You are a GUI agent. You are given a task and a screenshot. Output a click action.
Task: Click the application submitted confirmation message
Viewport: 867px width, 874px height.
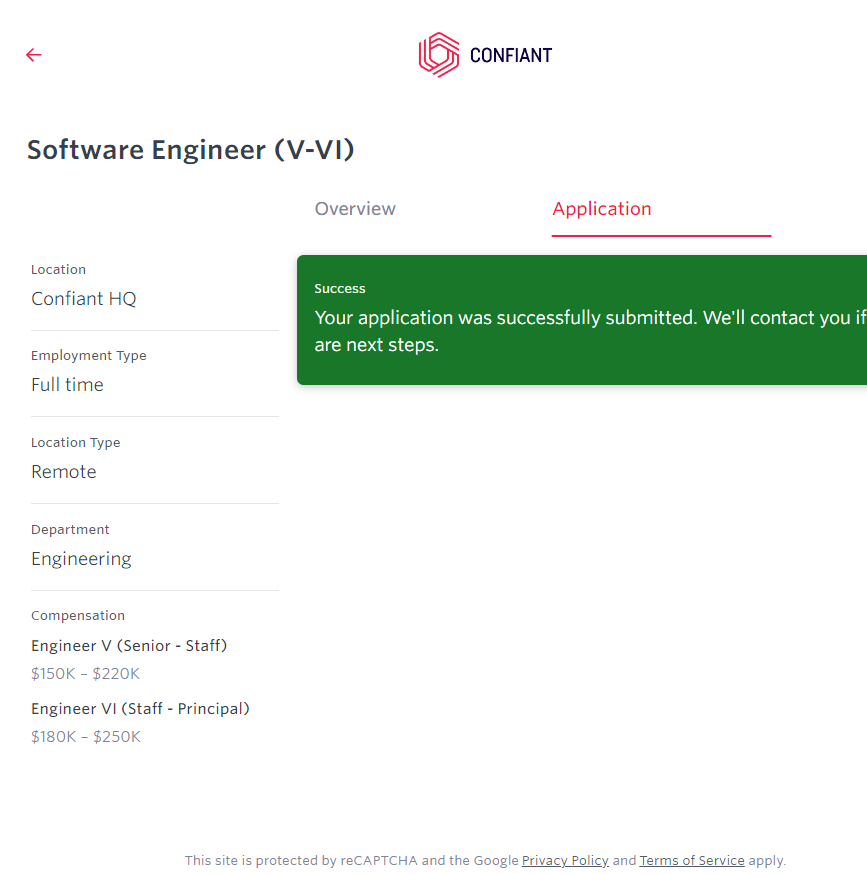click(x=580, y=331)
